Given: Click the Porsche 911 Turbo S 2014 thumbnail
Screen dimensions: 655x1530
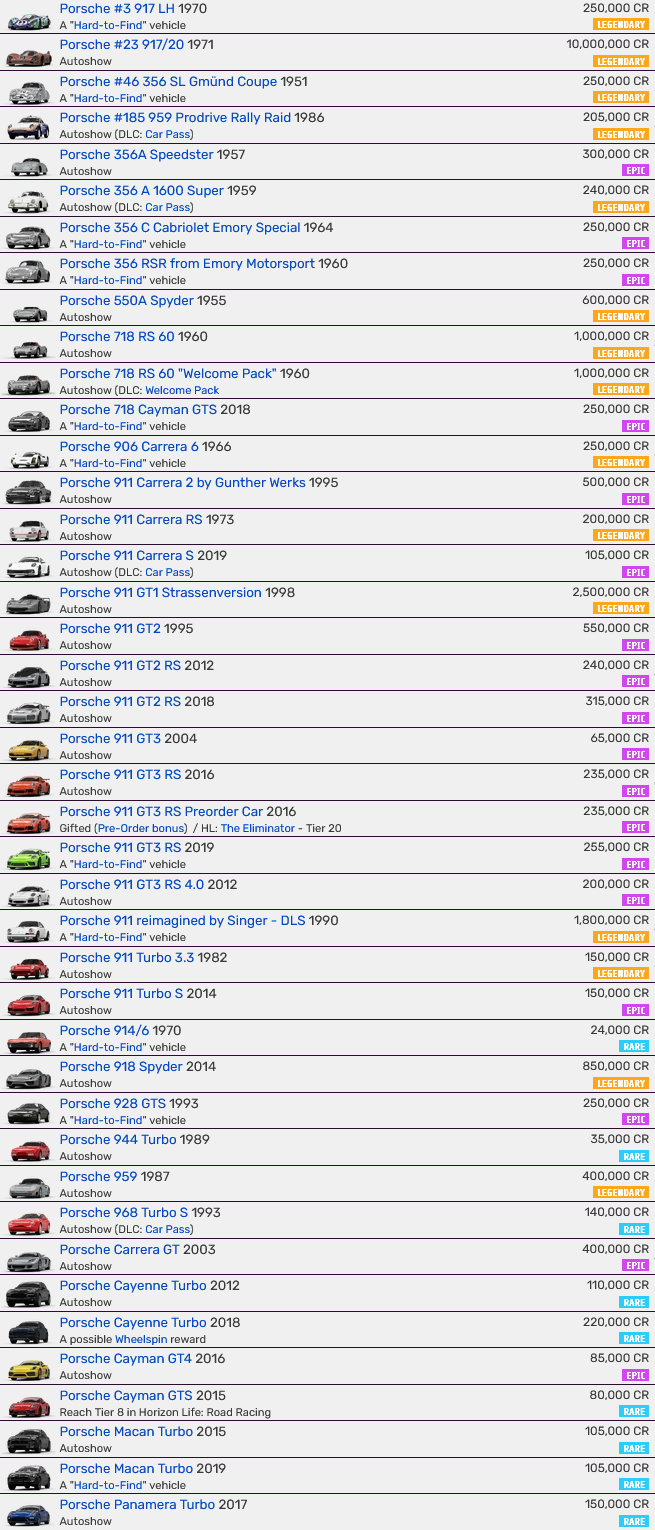Looking at the screenshot, I should 28,1003.
